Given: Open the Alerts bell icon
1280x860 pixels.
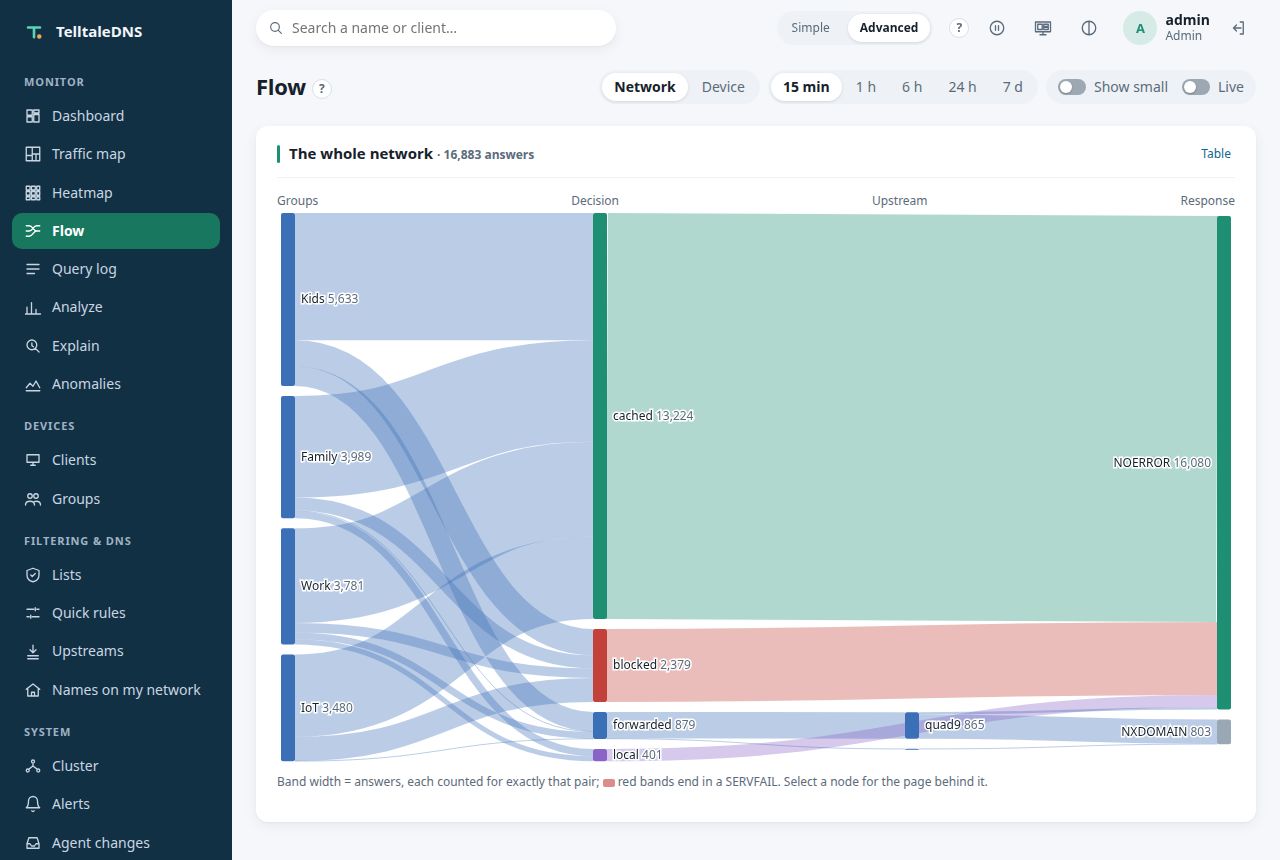Looking at the screenshot, I should coord(33,804).
